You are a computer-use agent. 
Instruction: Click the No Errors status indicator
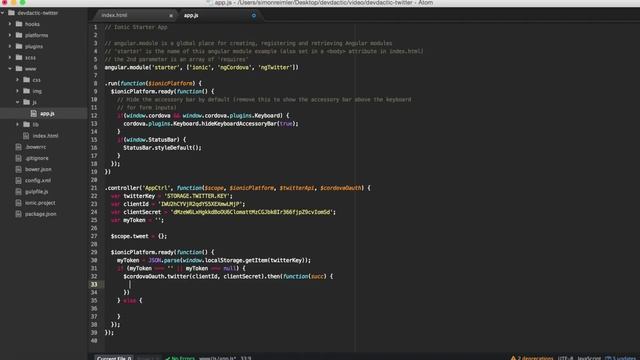point(180,358)
